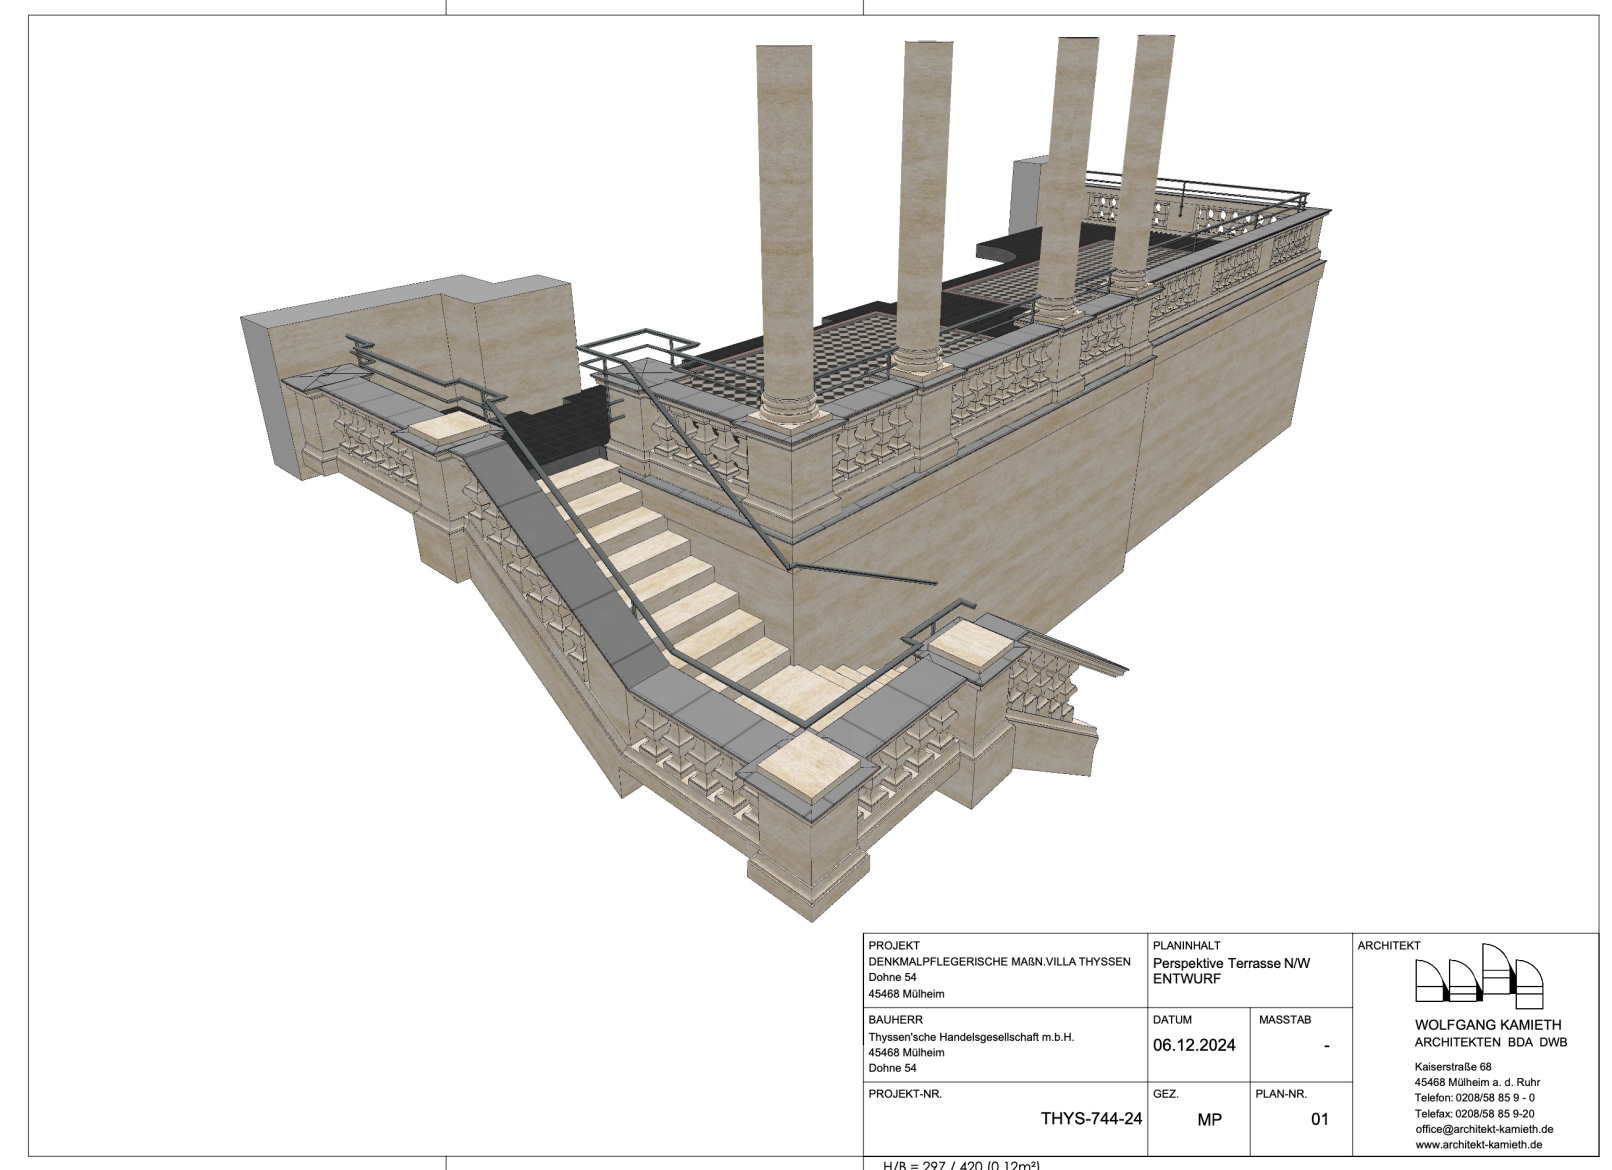Click the project number THYS-744-24
Screen dimensions: 1612x1170
[x=1091, y=1119]
